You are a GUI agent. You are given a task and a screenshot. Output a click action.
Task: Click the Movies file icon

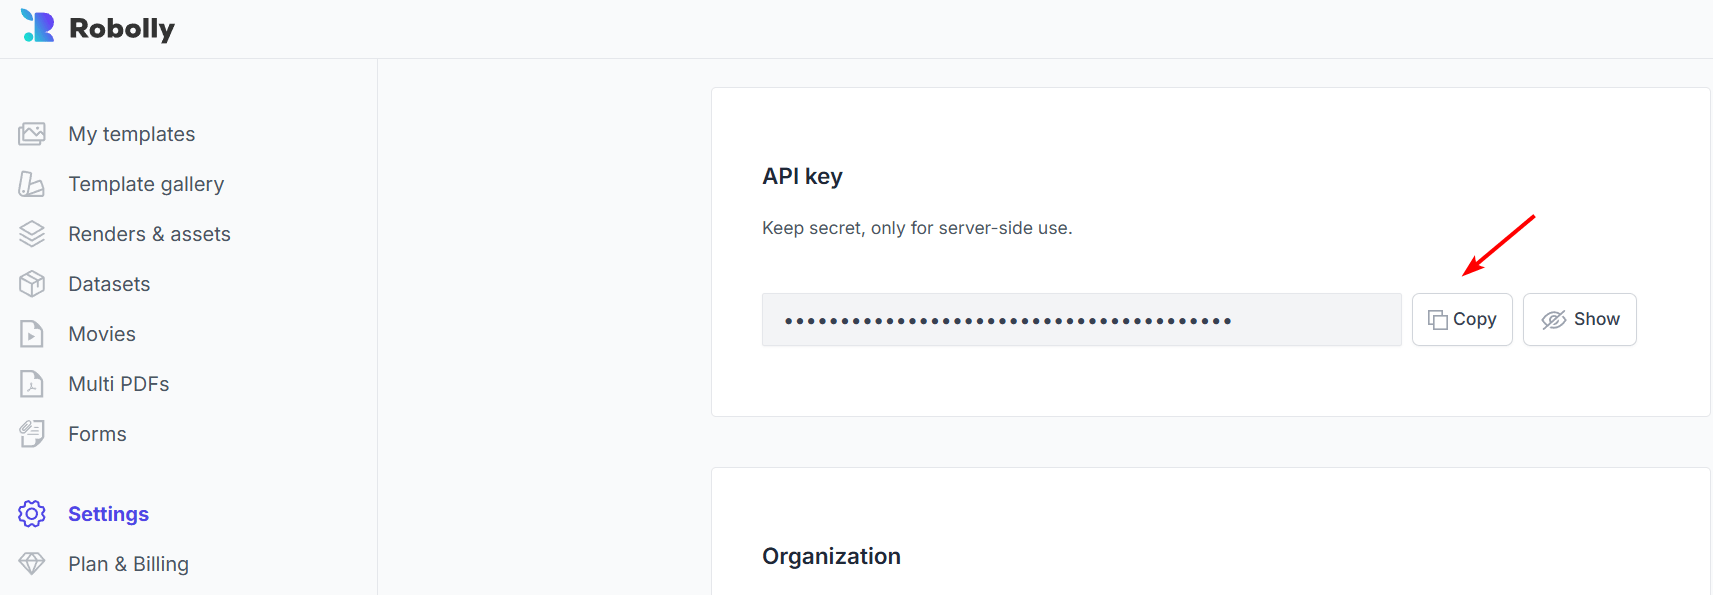32,334
